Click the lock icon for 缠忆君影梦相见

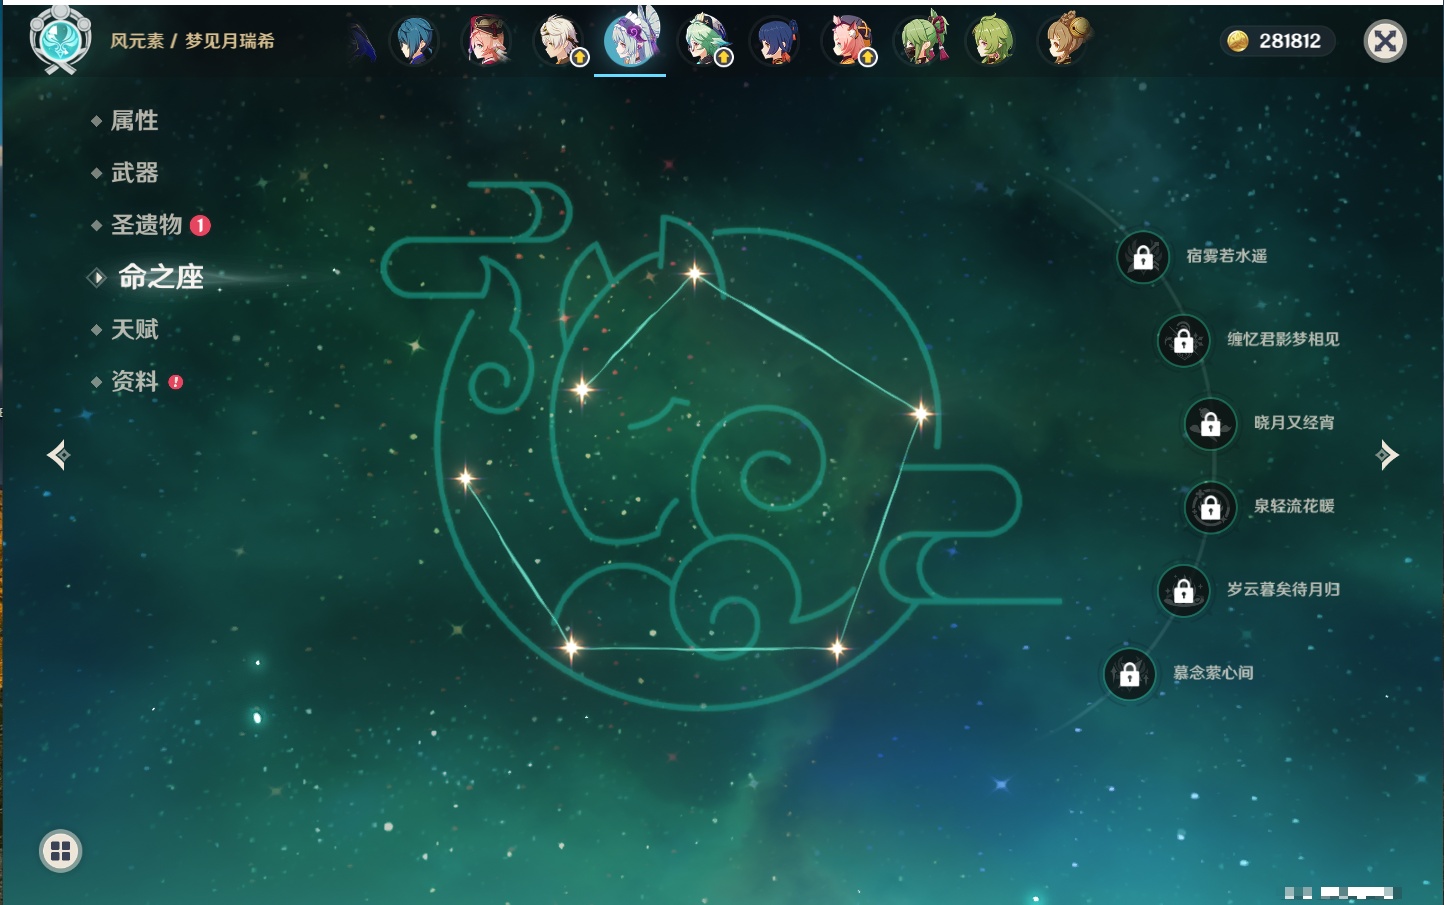pyautogui.click(x=1184, y=340)
